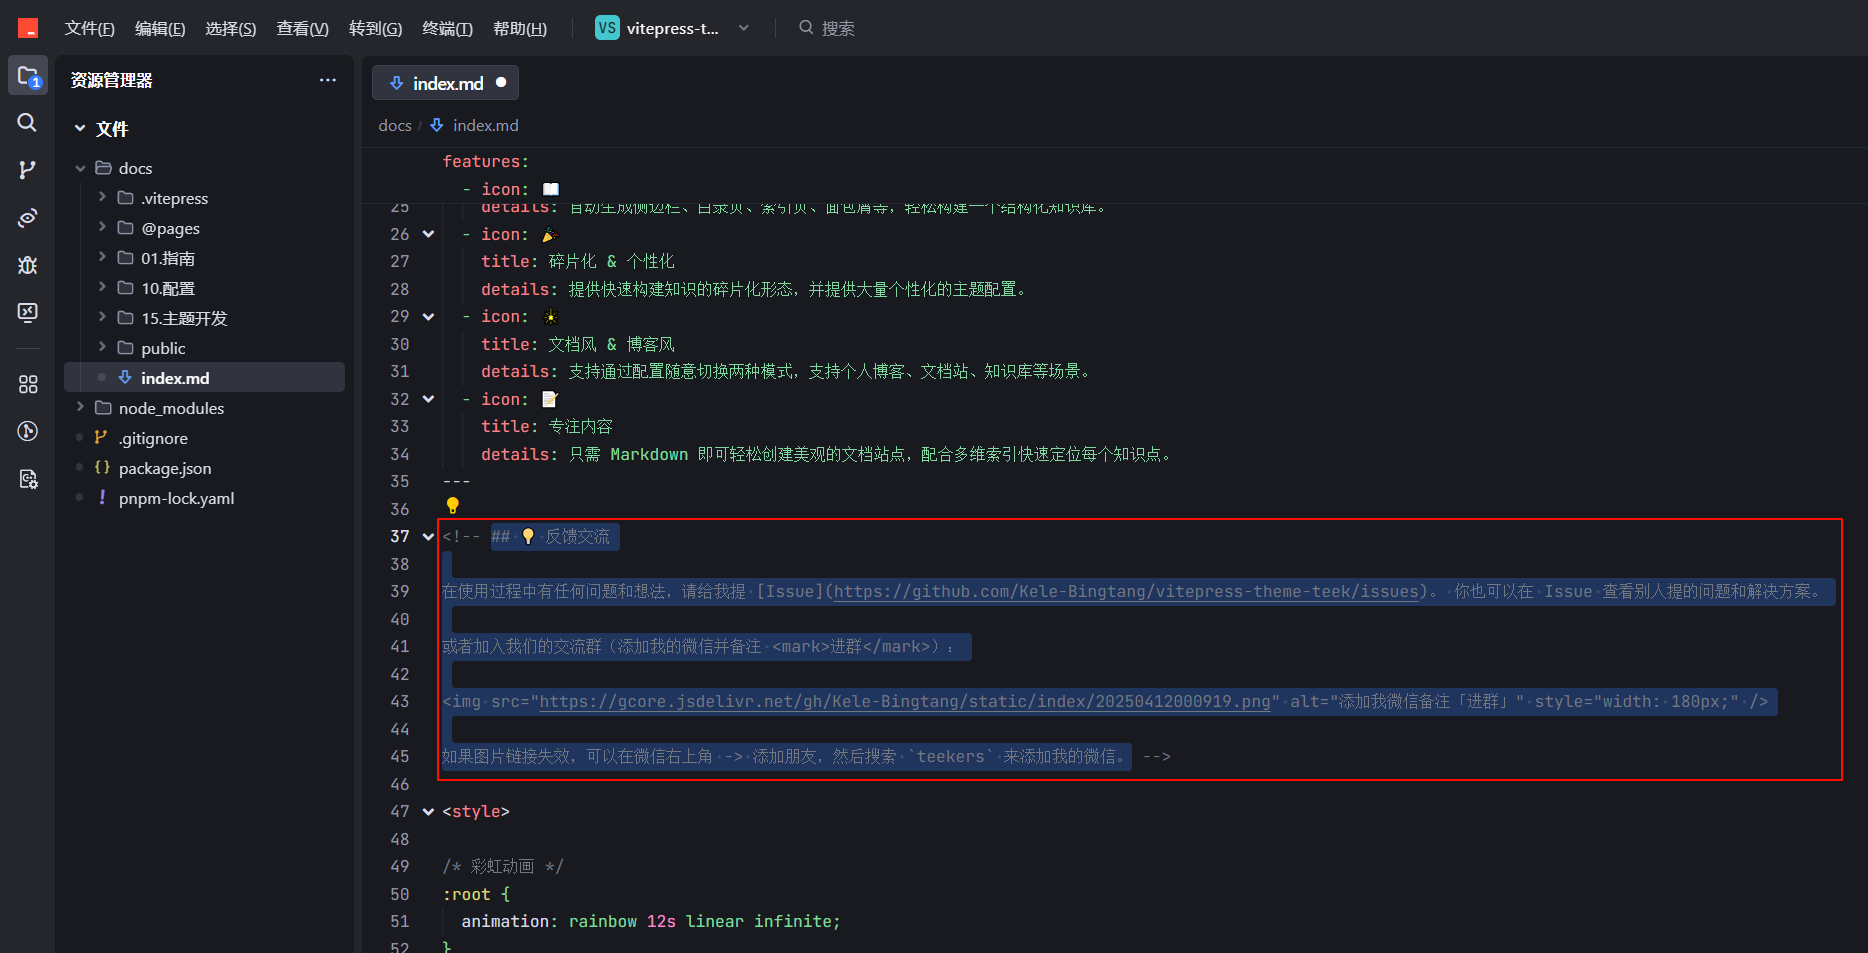Viewport: 1868px width, 953px height.
Task: Click the search magnifier in title bar
Action: [x=806, y=28]
